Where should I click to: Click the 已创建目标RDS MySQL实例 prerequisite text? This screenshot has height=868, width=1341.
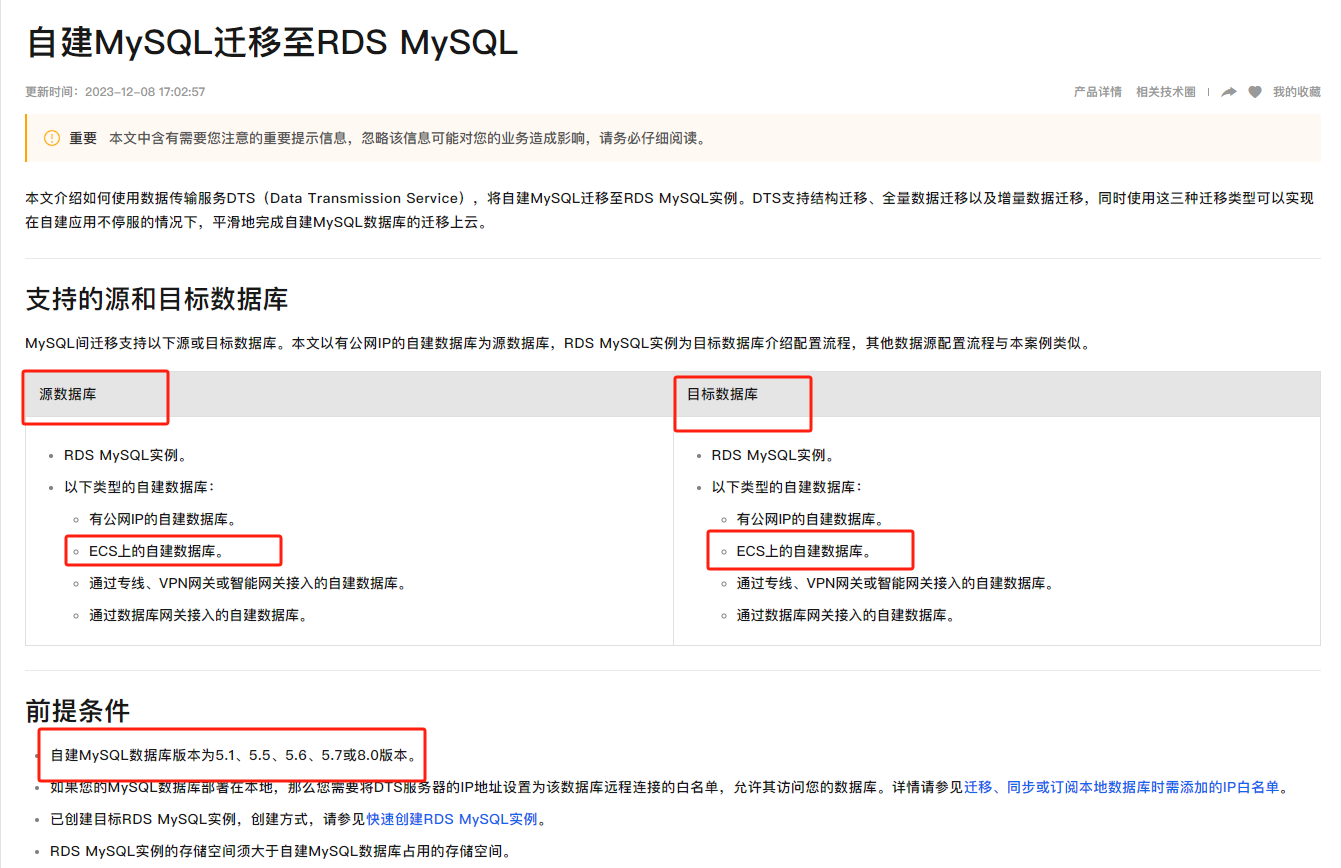[299, 819]
